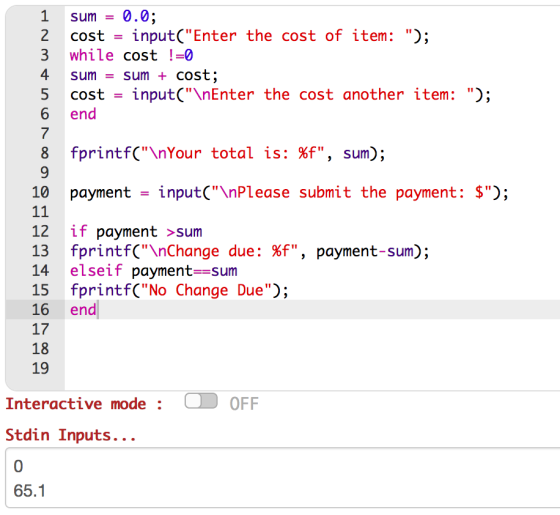Screen dimensions: 560x515
Task: Click the 'Stdin Inputs...' heading
Action: point(71,435)
